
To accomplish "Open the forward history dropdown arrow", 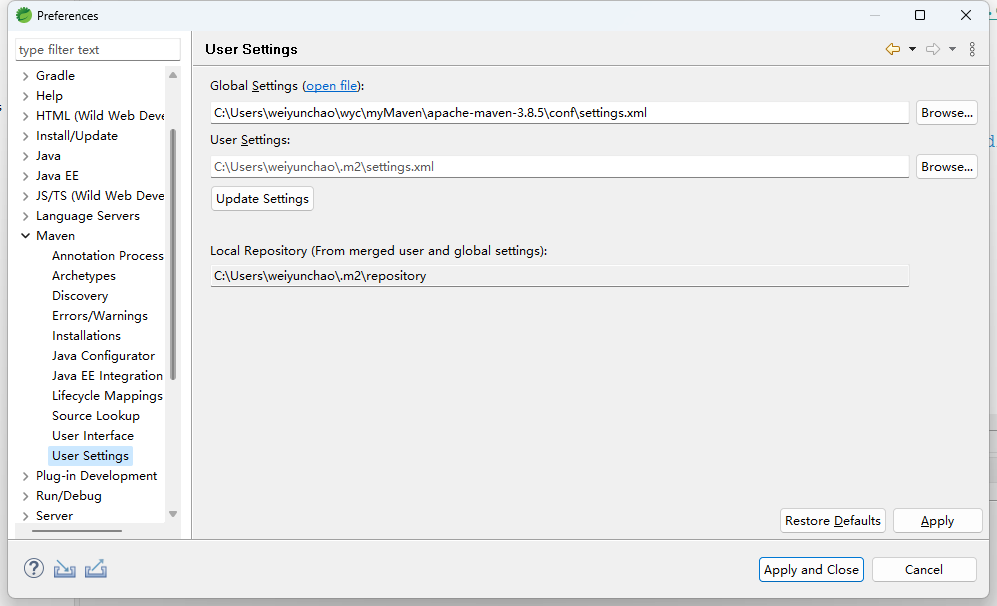I will [952, 49].
